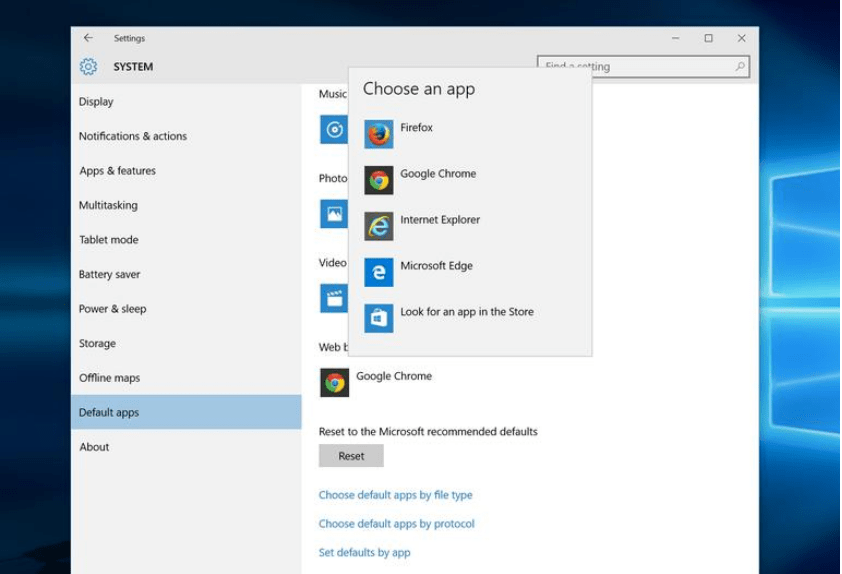The width and height of the screenshot is (842, 574).
Task: Select the Microsoft Edge icon
Action: click(379, 272)
